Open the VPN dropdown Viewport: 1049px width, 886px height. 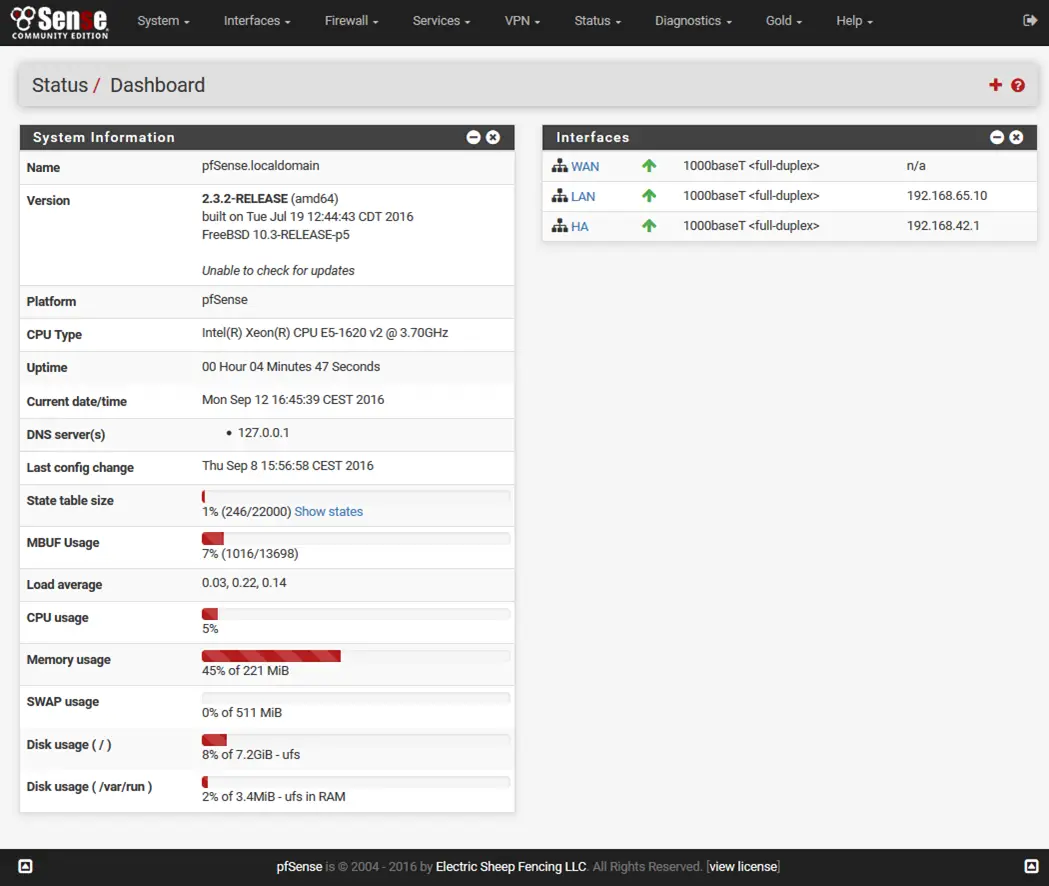pos(522,21)
